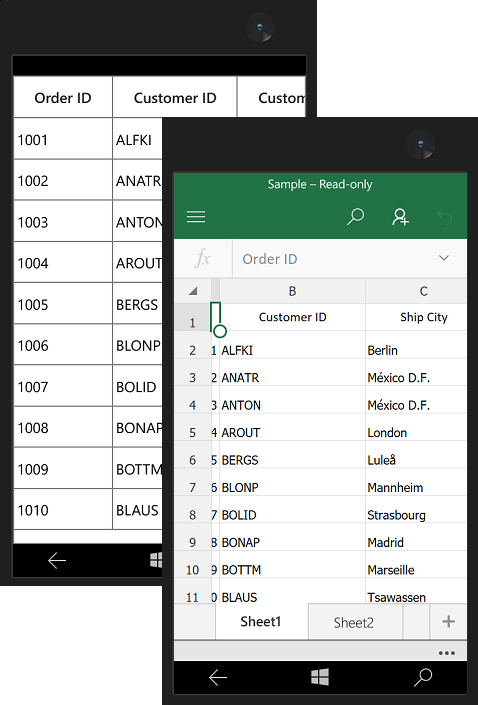Tap the Windows logo on rear phone
Viewport: 478px width, 705px height.
click(x=156, y=560)
